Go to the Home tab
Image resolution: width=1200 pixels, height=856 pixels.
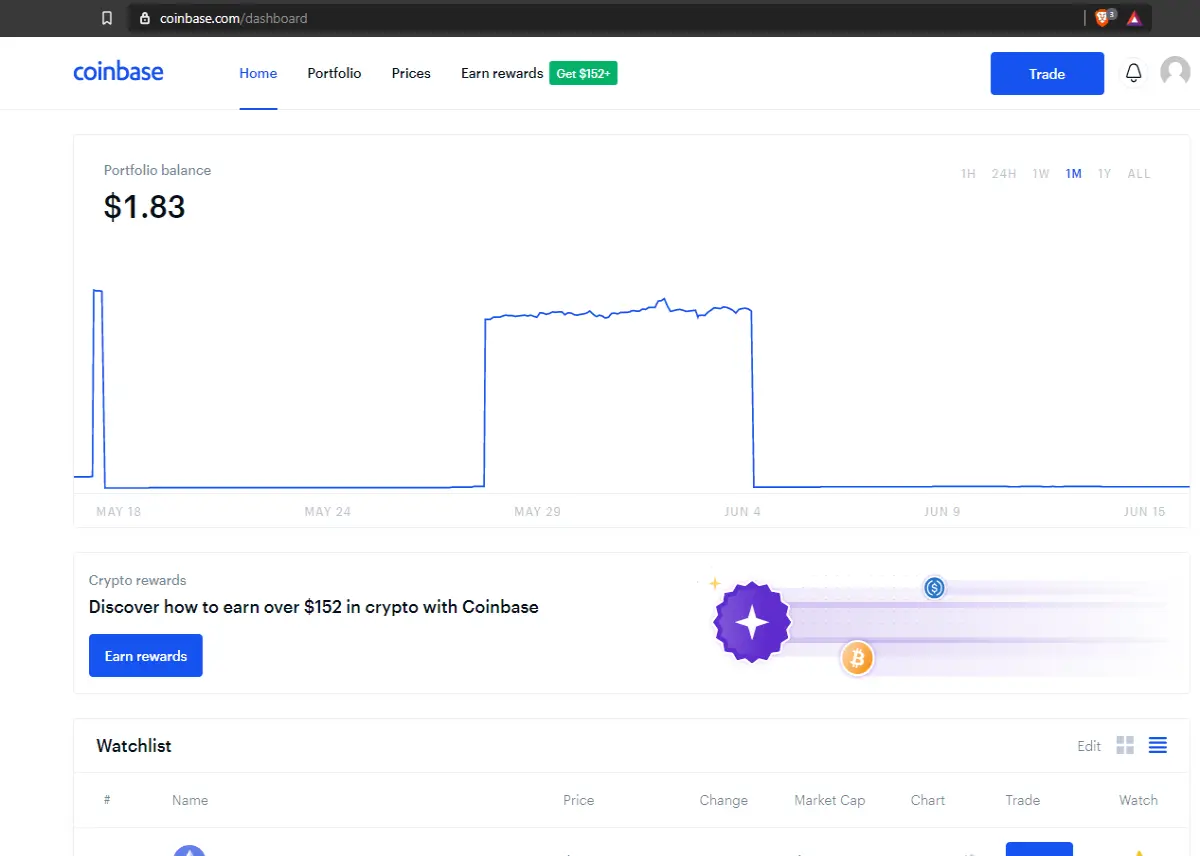[x=258, y=73]
